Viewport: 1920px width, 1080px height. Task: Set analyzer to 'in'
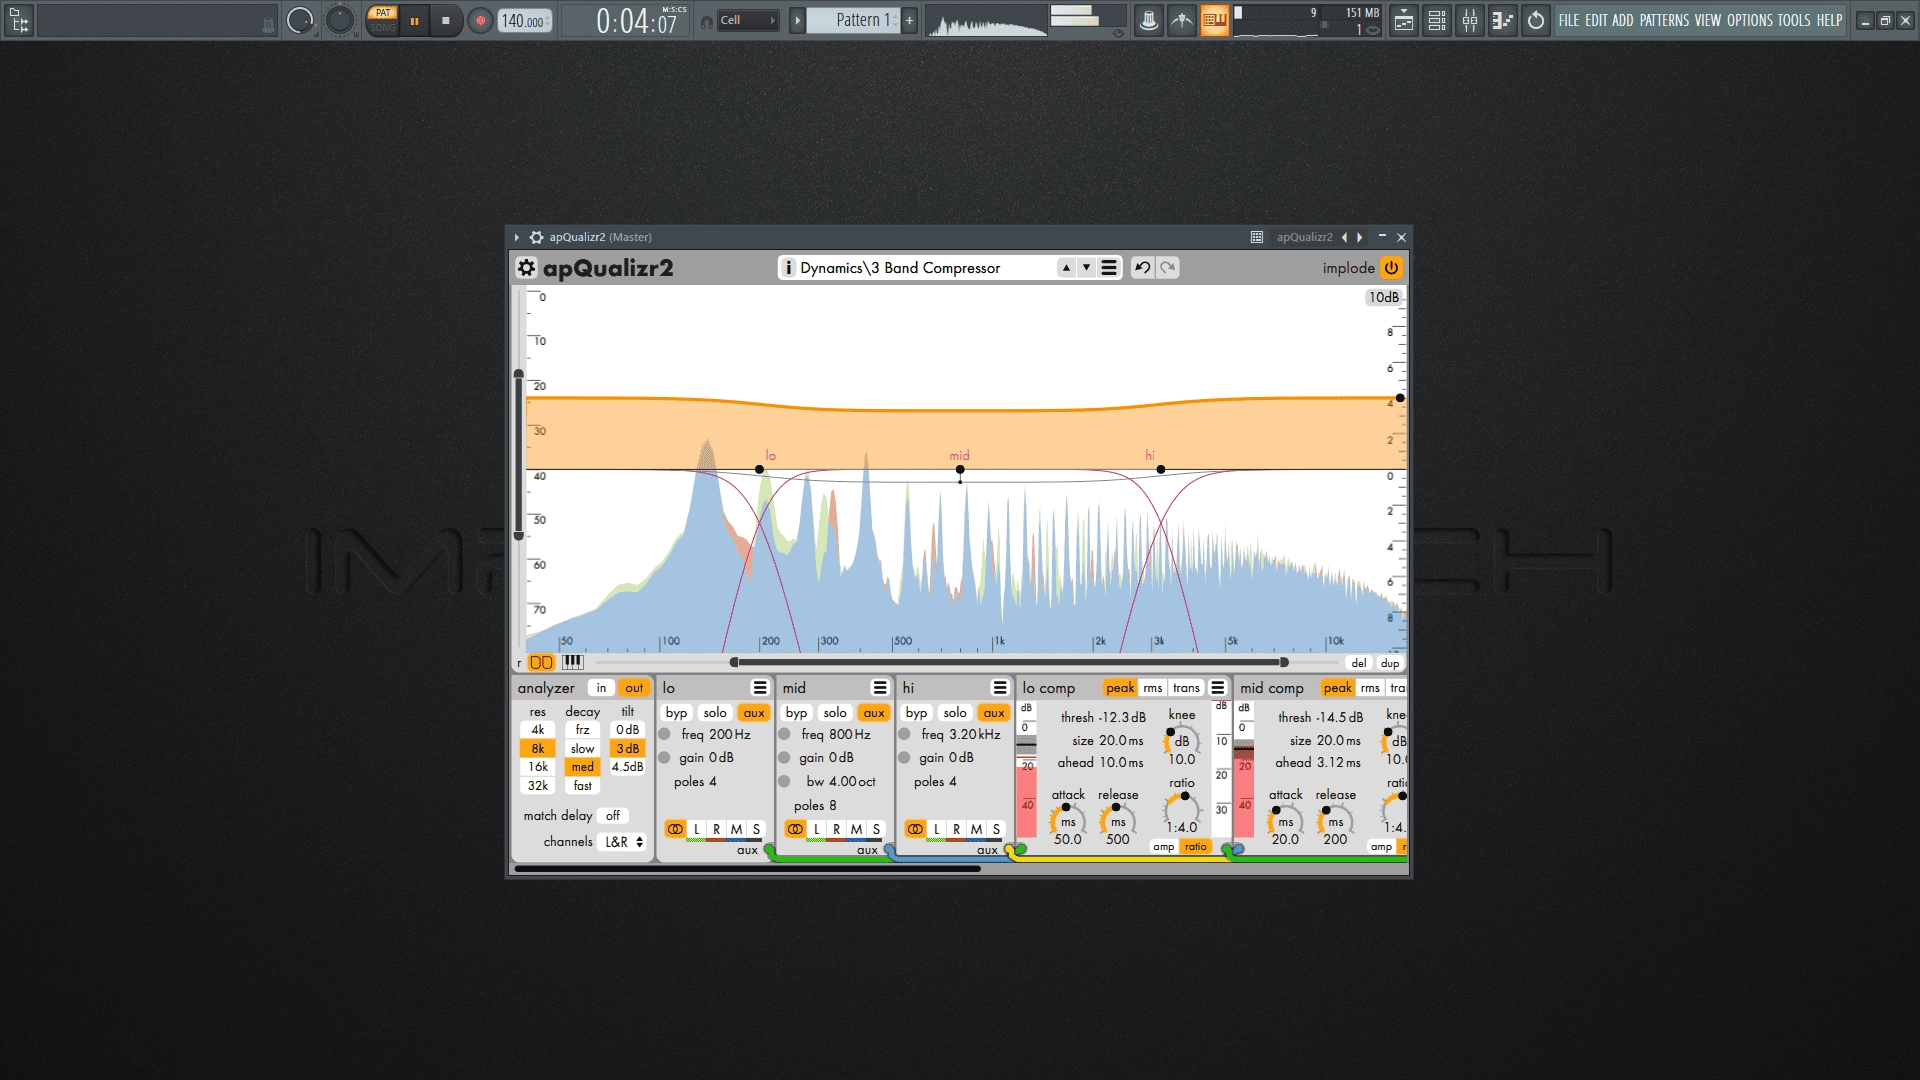[601, 688]
